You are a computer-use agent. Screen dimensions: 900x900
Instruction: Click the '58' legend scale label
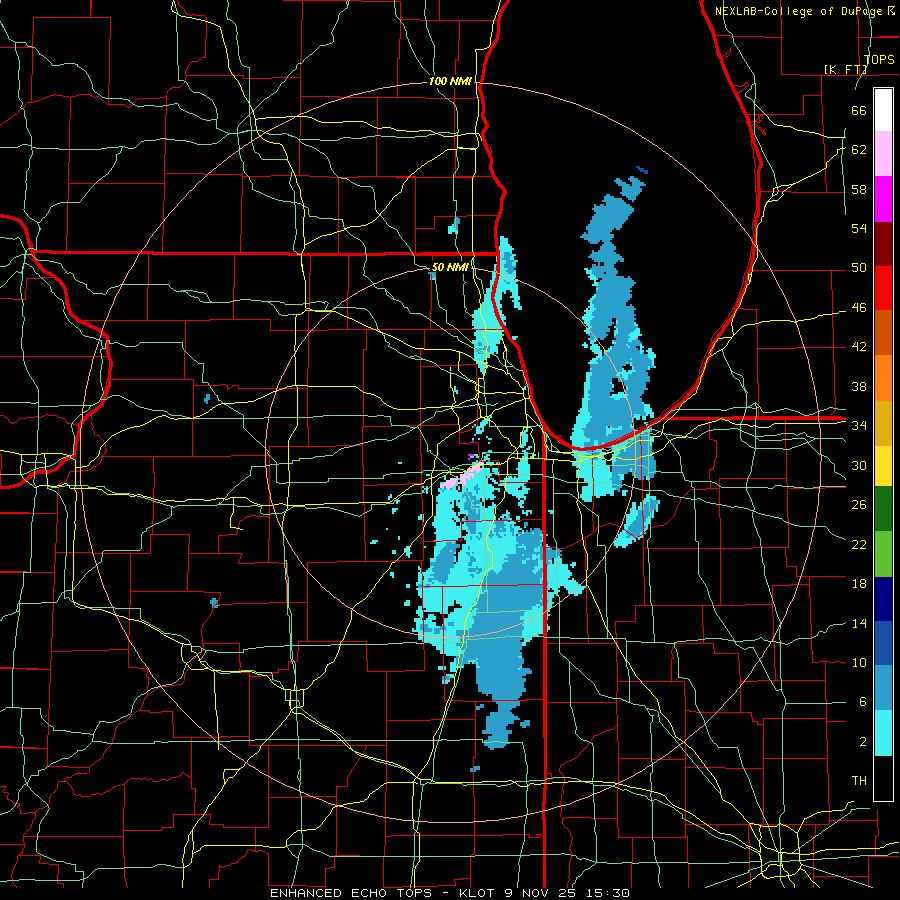click(859, 189)
